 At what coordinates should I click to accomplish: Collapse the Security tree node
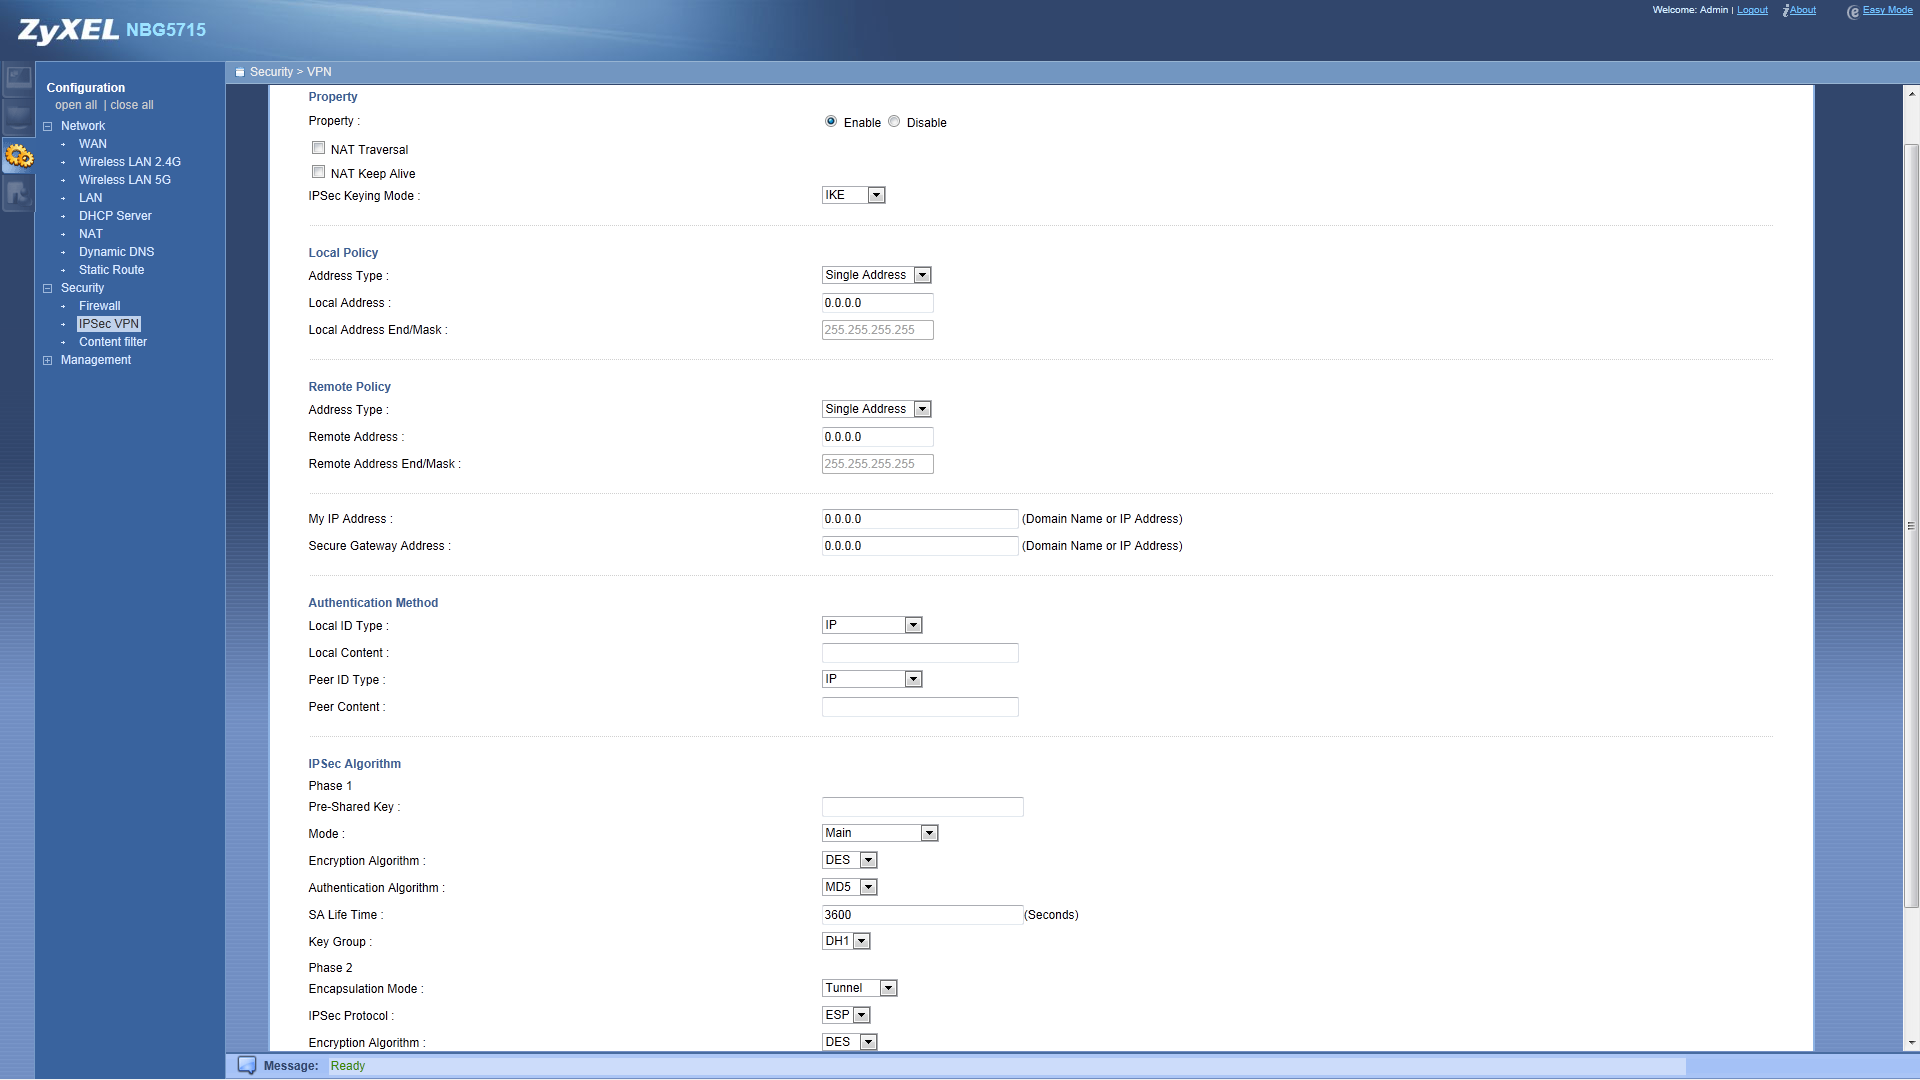point(47,288)
